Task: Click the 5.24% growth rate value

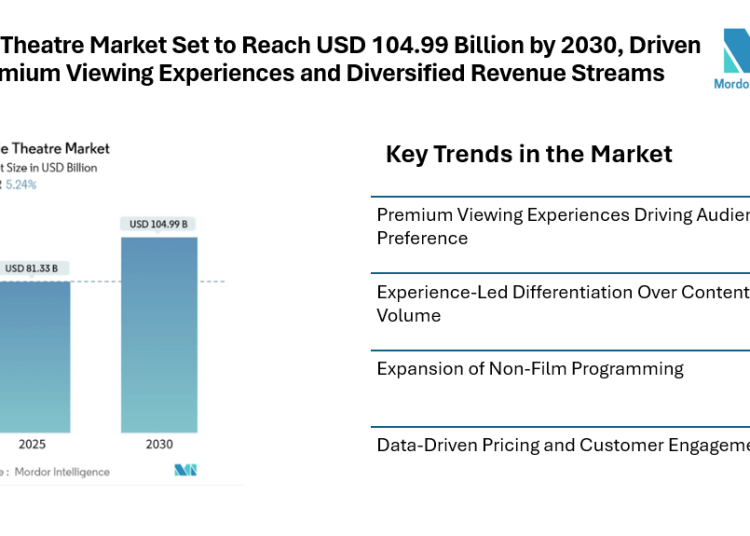Action: click(x=22, y=184)
